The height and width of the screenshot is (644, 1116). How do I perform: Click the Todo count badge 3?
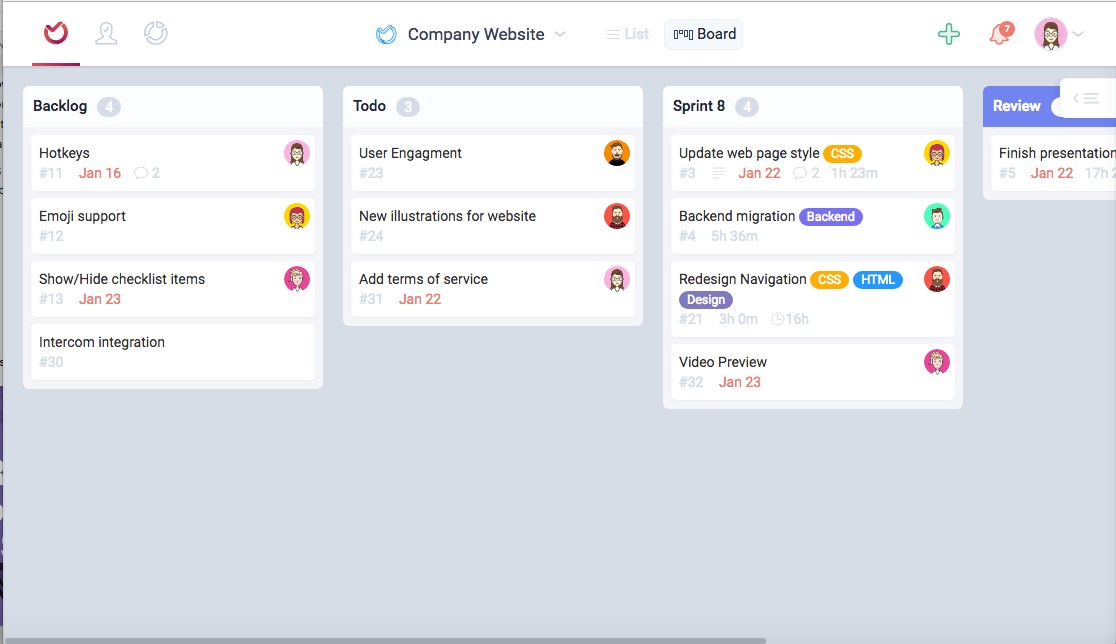[x=408, y=107]
